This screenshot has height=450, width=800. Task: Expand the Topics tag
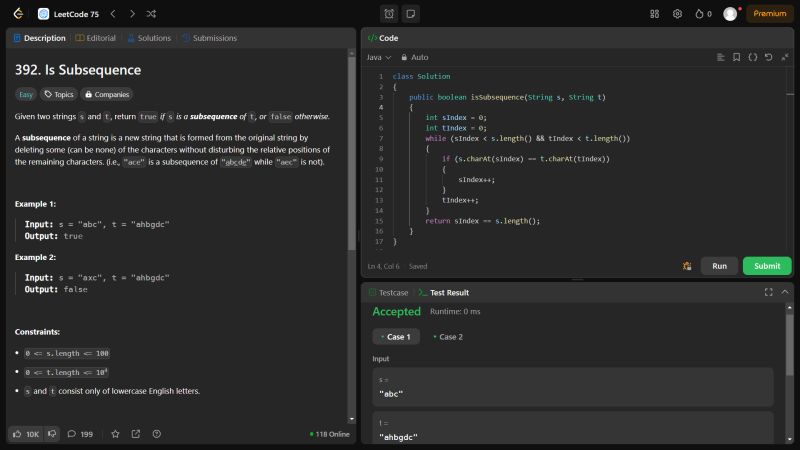coord(59,94)
